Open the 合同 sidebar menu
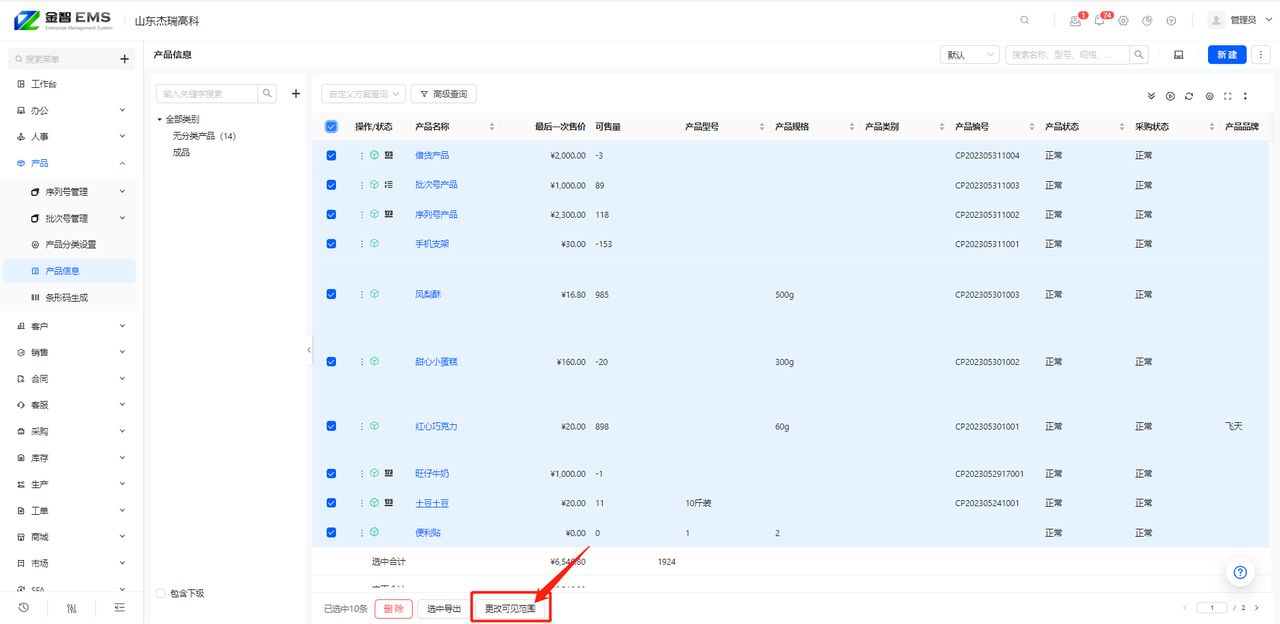1280x624 pixels. (x=69, y=379)
